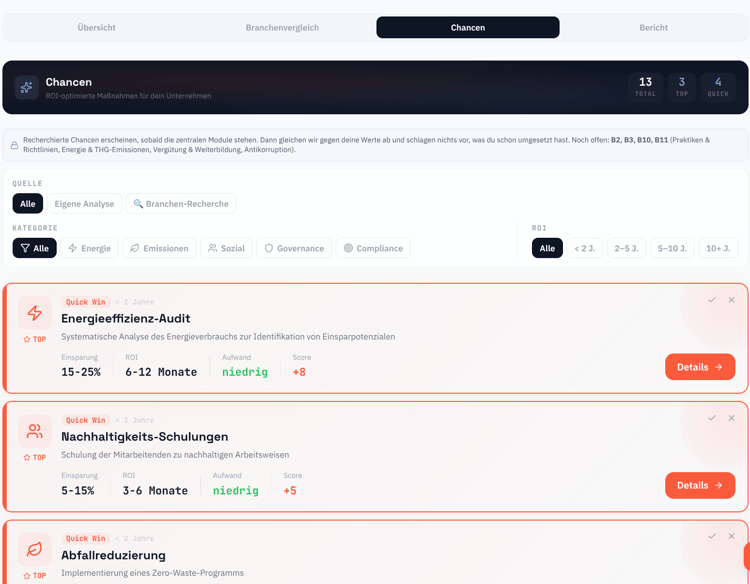The image size is (750, 584).
Task: Click the lightning icon of Energieeffizienz-Audit
Action: click(x=34, y=313)
